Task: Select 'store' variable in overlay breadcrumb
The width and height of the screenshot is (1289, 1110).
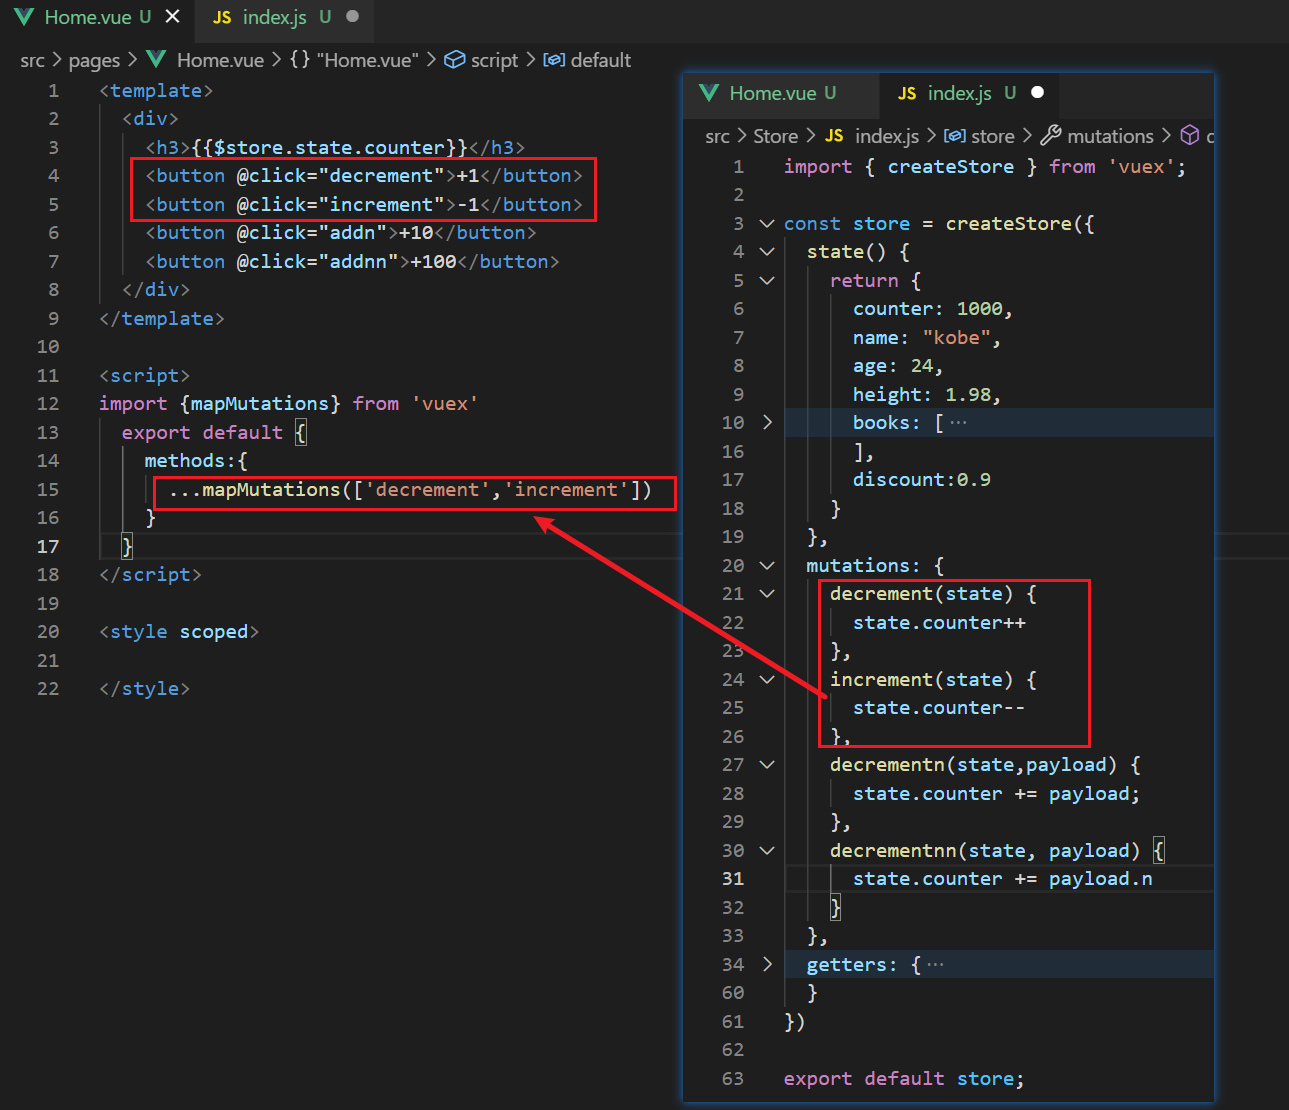Action: pyautogui.click(x=993, y=136)
